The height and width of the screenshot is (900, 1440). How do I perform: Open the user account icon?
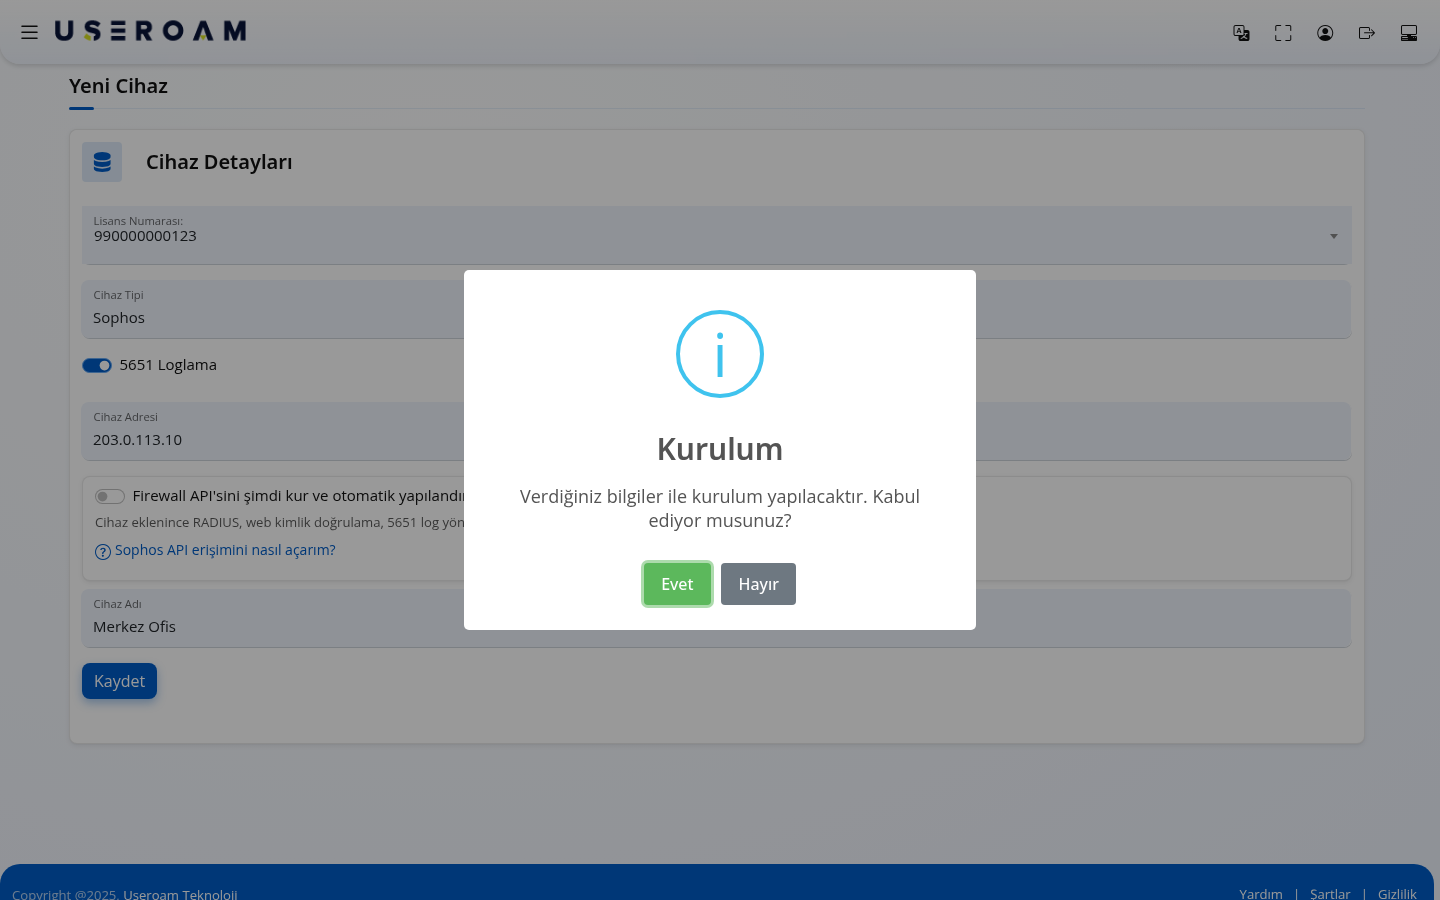pyautogui.click(x=1325, y=33)
